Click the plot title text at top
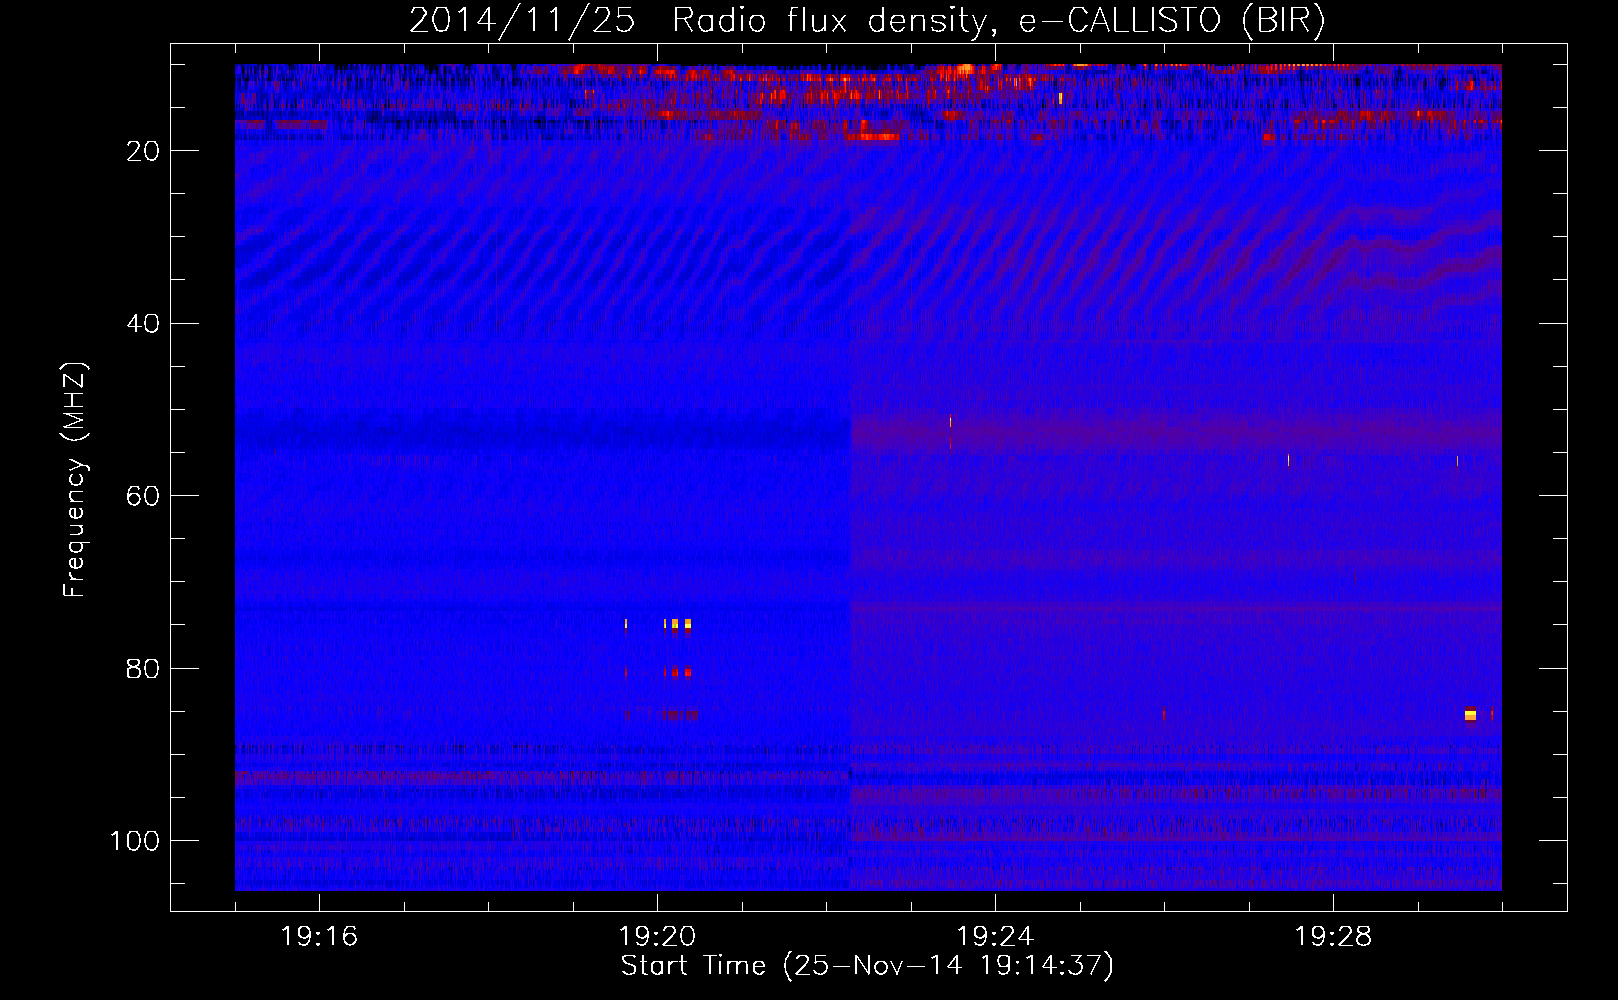The height and width of the screenshot is (1000, 1618). [867, 21]
